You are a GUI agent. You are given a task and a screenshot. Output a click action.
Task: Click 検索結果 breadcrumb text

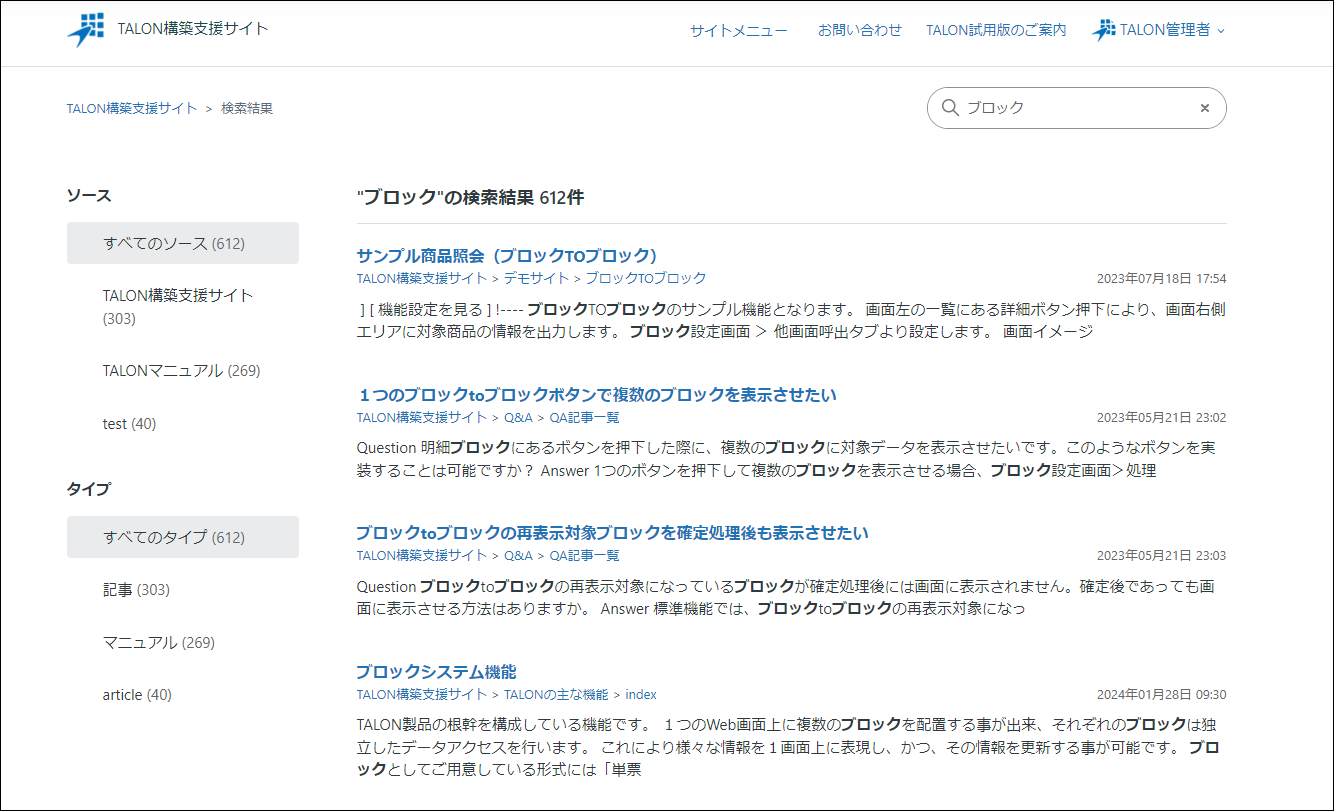tap(247, 108)
